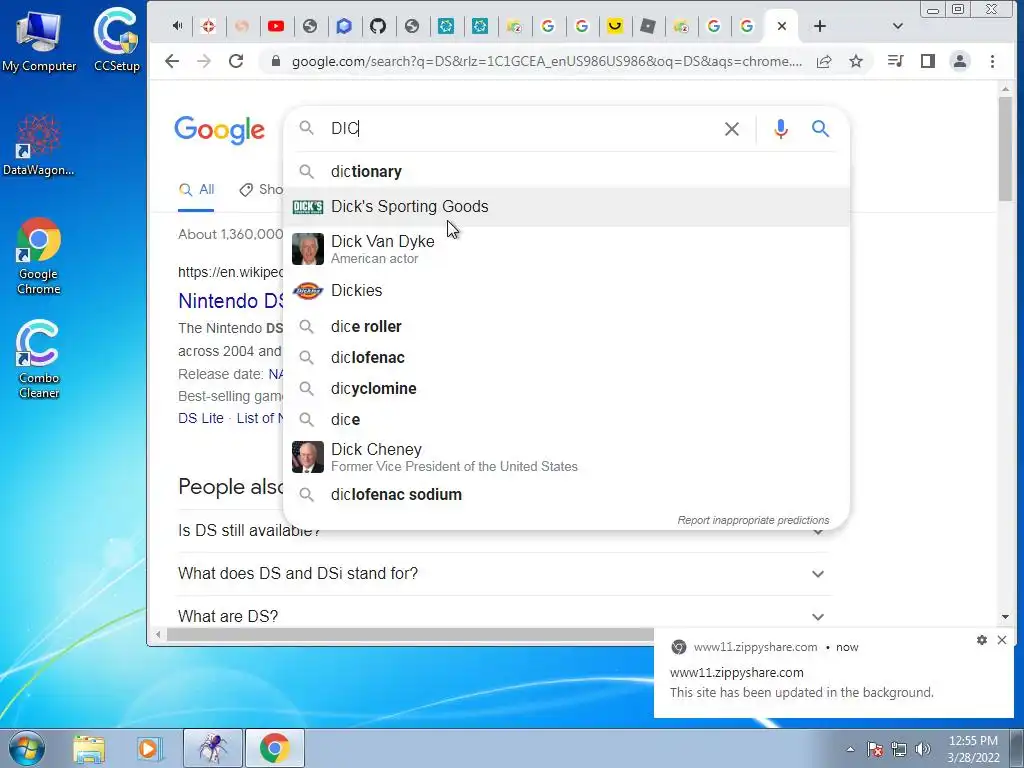Choose the Dick Van Dyke suggestion
This screenshot has width=1024, height=768.
pyautogui.click(x=566, y=249)
